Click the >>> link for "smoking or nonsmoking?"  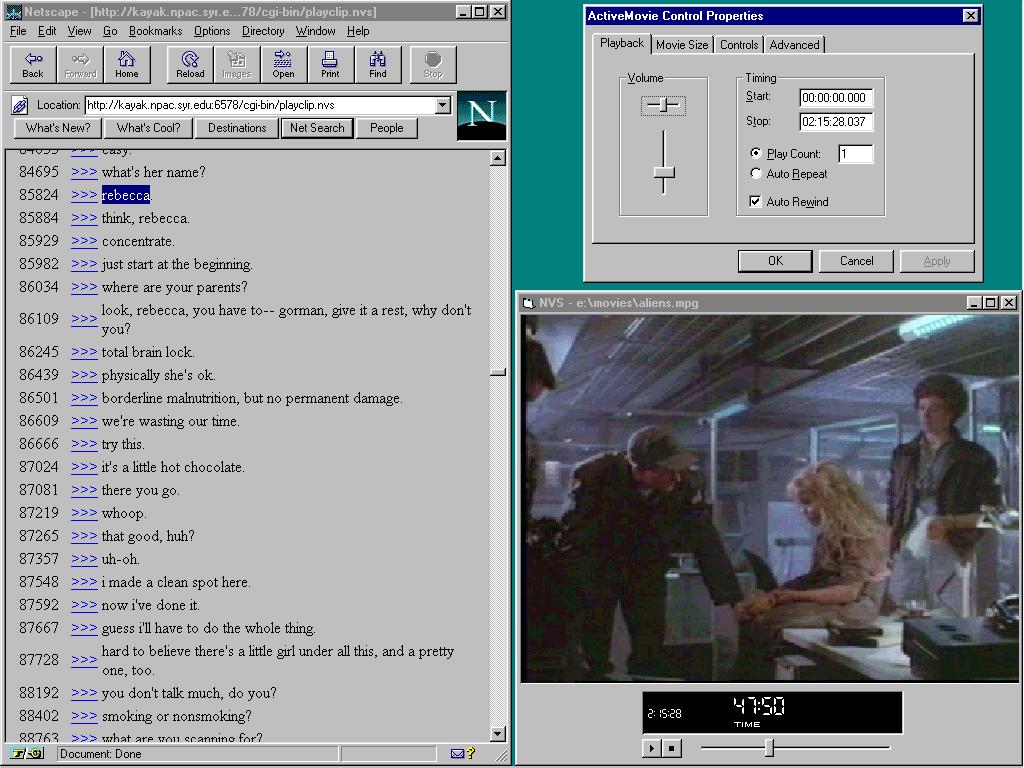pos(84,716)
